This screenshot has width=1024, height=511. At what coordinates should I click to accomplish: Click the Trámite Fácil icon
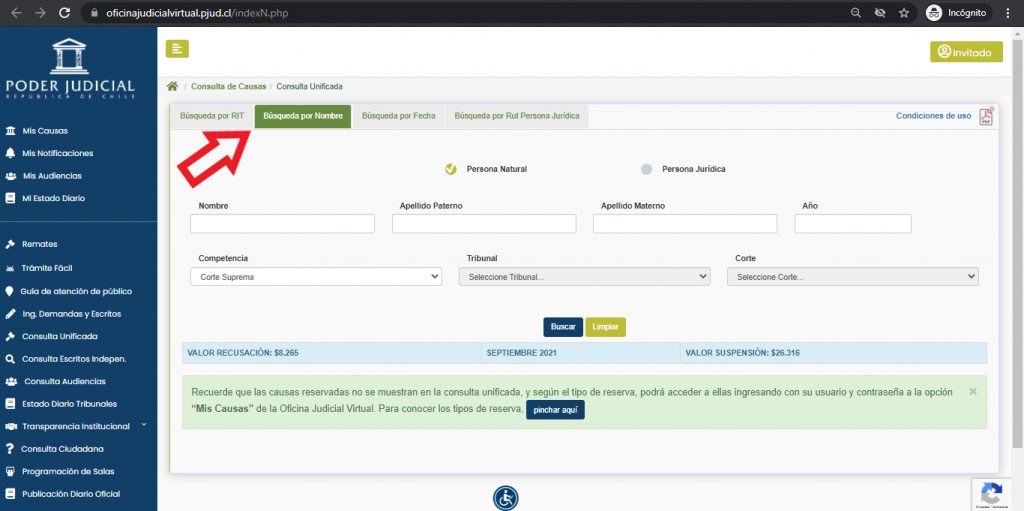coord(10,268)
